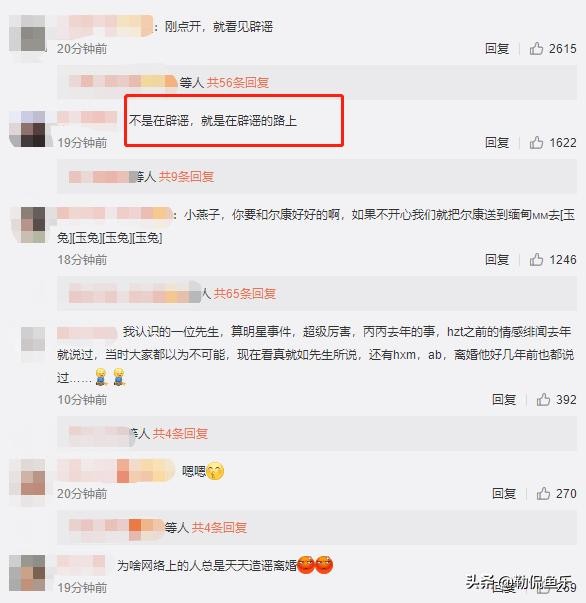This screenshot has height=603, width=586.
Task: Tap thumbs-up on the 1622-likes comment
Action: coord(536,143)
